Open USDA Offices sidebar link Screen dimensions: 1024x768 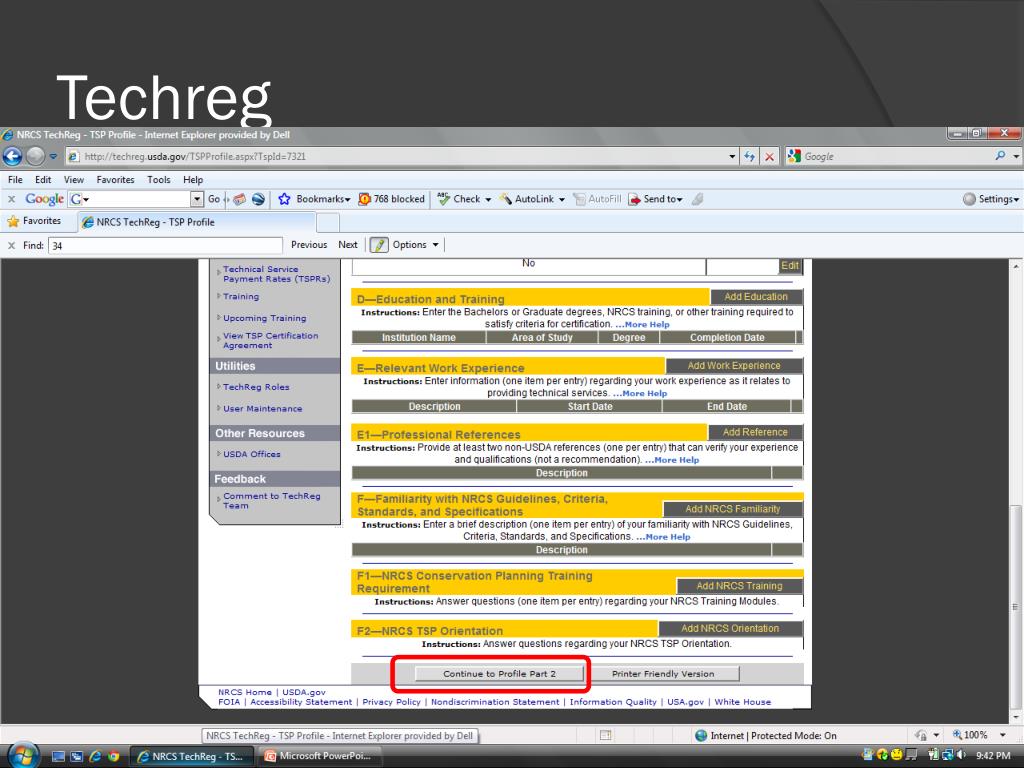(251, 454)
